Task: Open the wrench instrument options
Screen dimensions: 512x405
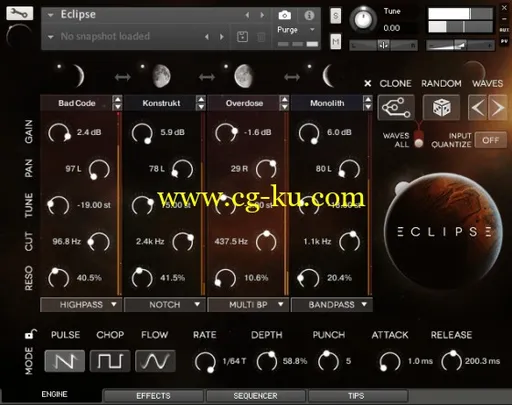Action: [x=19, y=13]
